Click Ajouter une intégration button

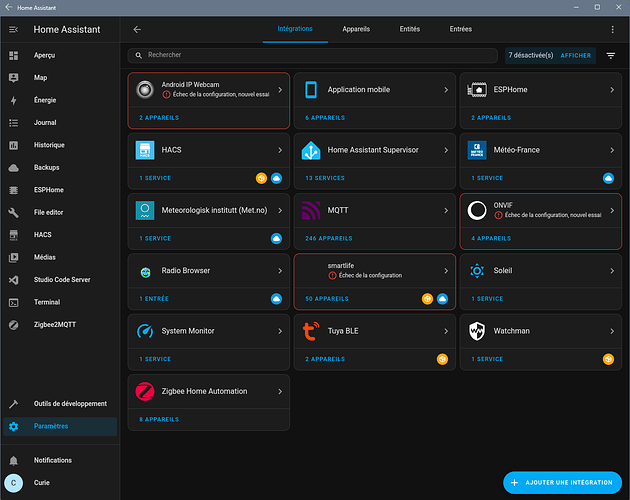click(x=562, y=482)
